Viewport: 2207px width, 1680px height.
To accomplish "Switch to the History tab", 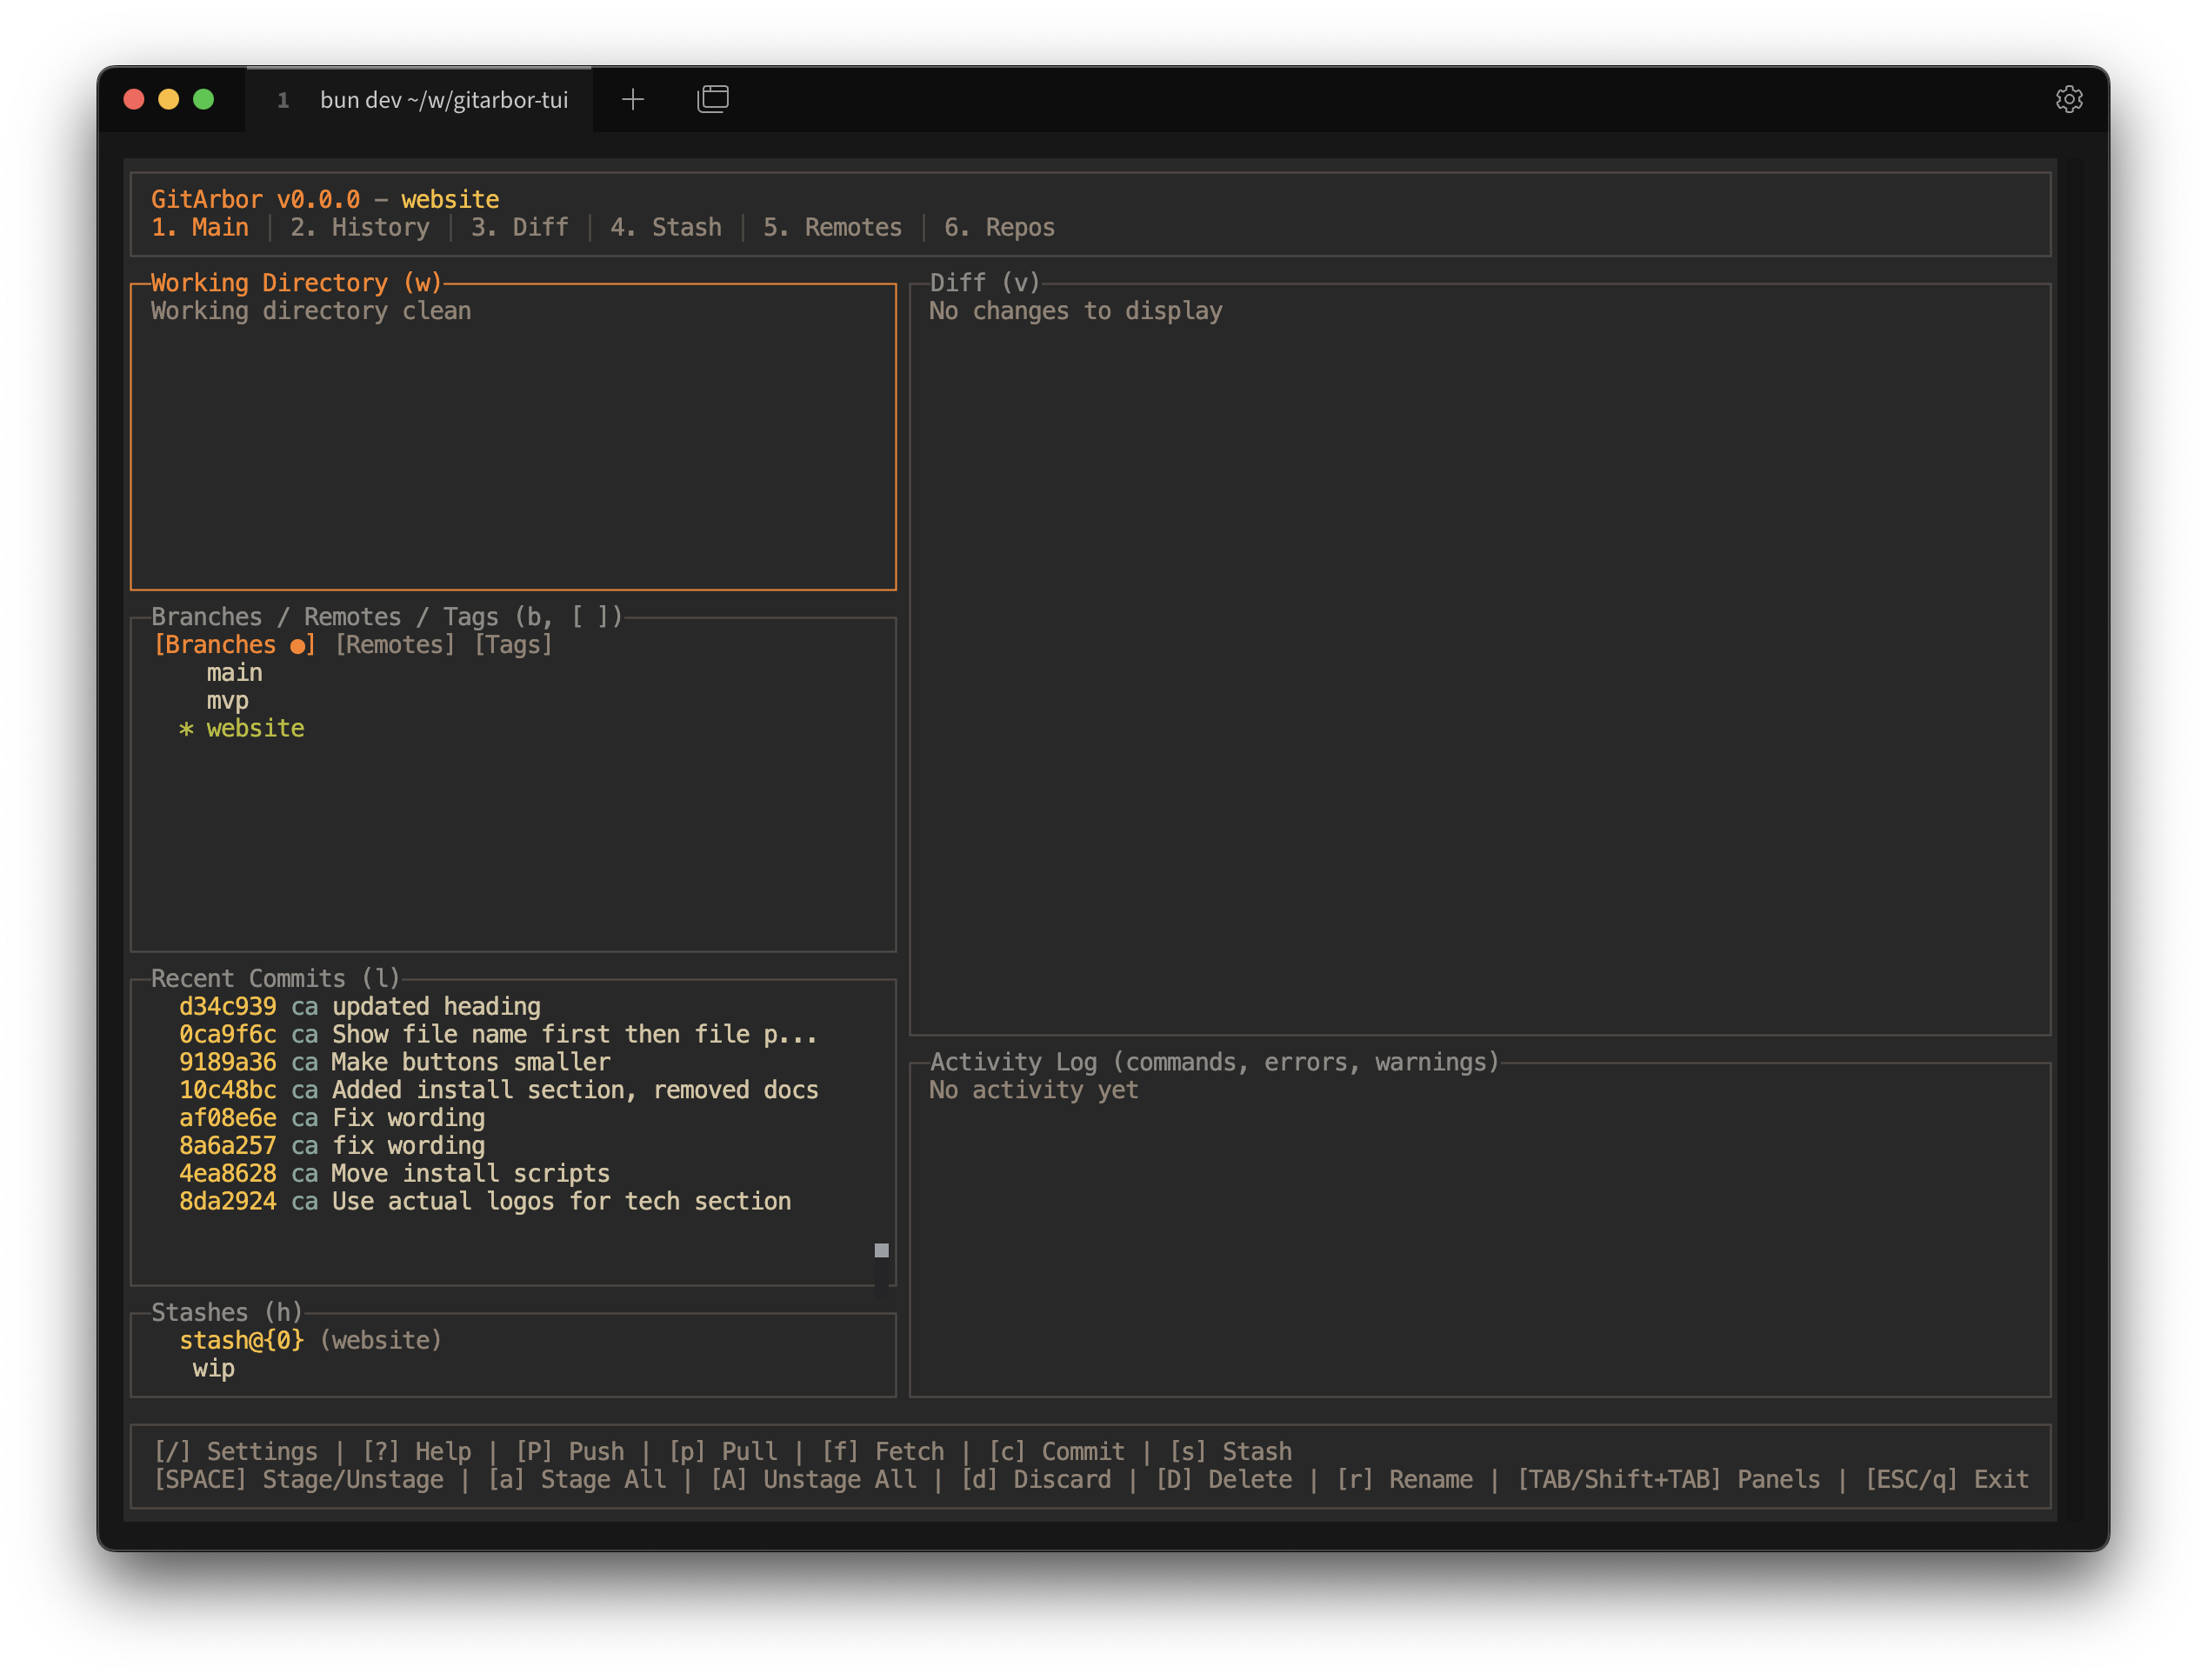I will coord(360,227).
